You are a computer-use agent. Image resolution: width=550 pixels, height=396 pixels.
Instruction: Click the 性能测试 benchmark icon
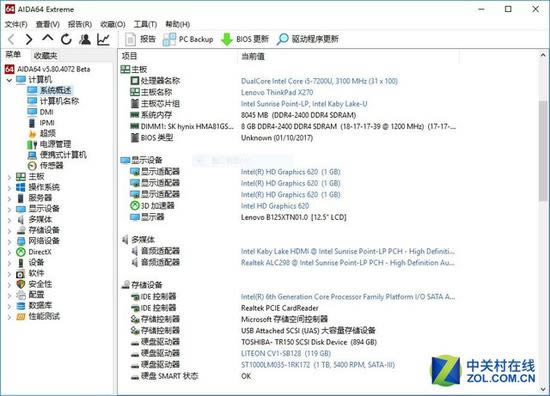(21, 316)
